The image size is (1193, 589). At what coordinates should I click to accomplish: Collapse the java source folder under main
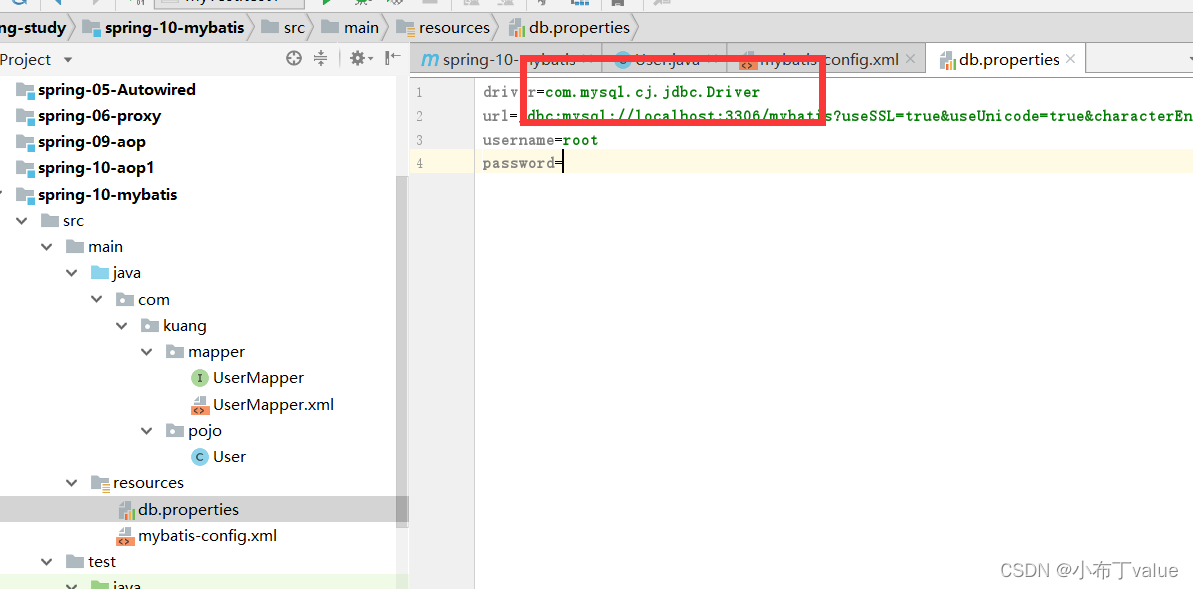click(72, 273)
